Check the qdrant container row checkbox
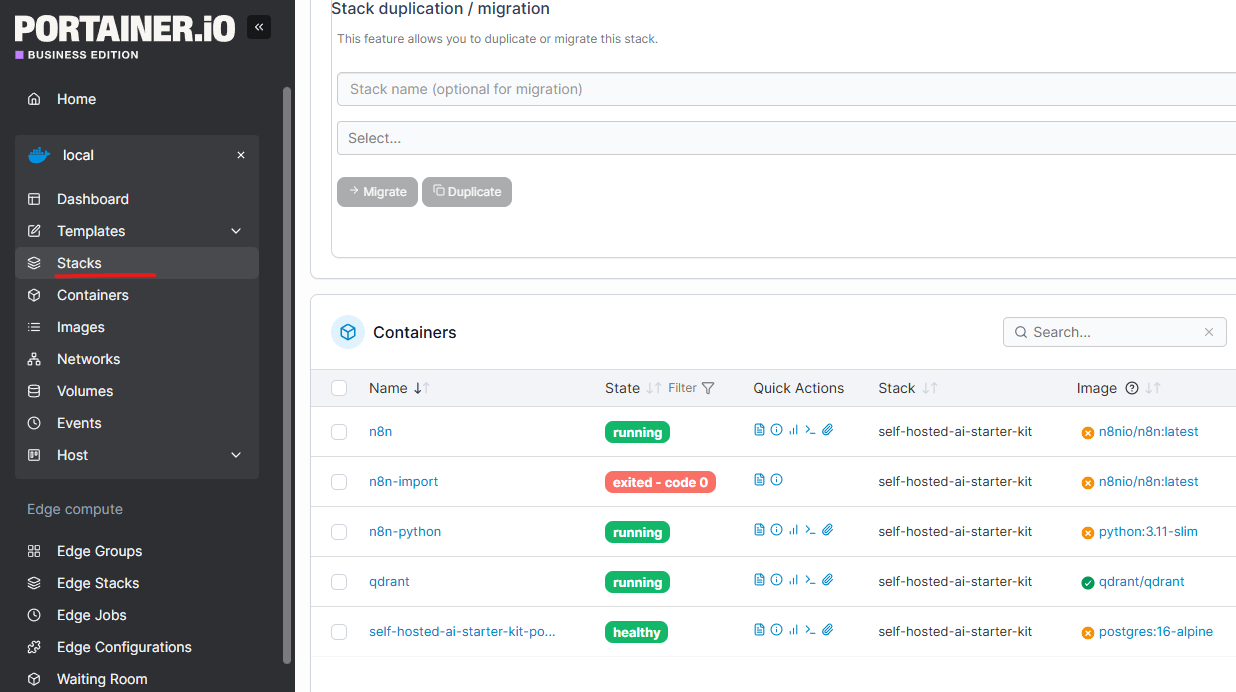 339,581
